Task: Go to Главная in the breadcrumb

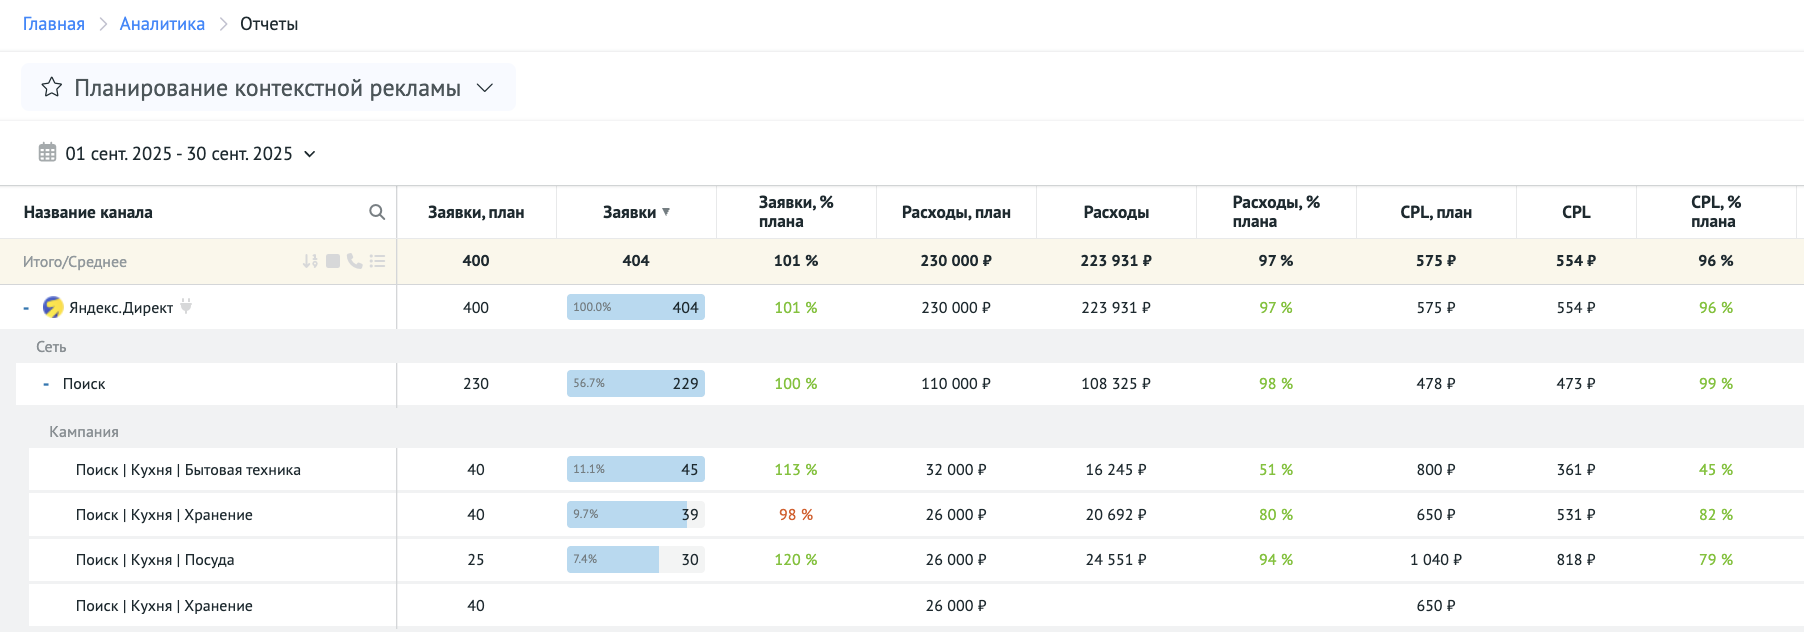Action: (x=54, y=24)
